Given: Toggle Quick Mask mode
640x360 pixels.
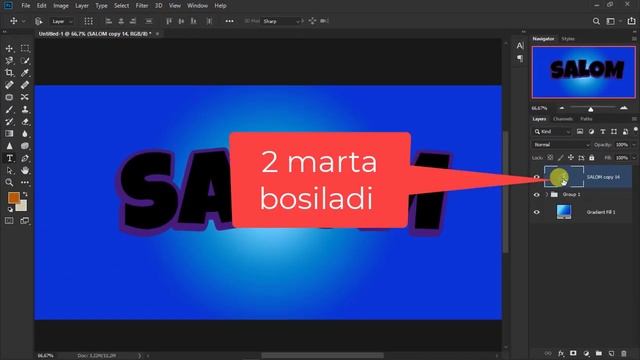Looking at the screenshot, I should (x=9, y=221).
